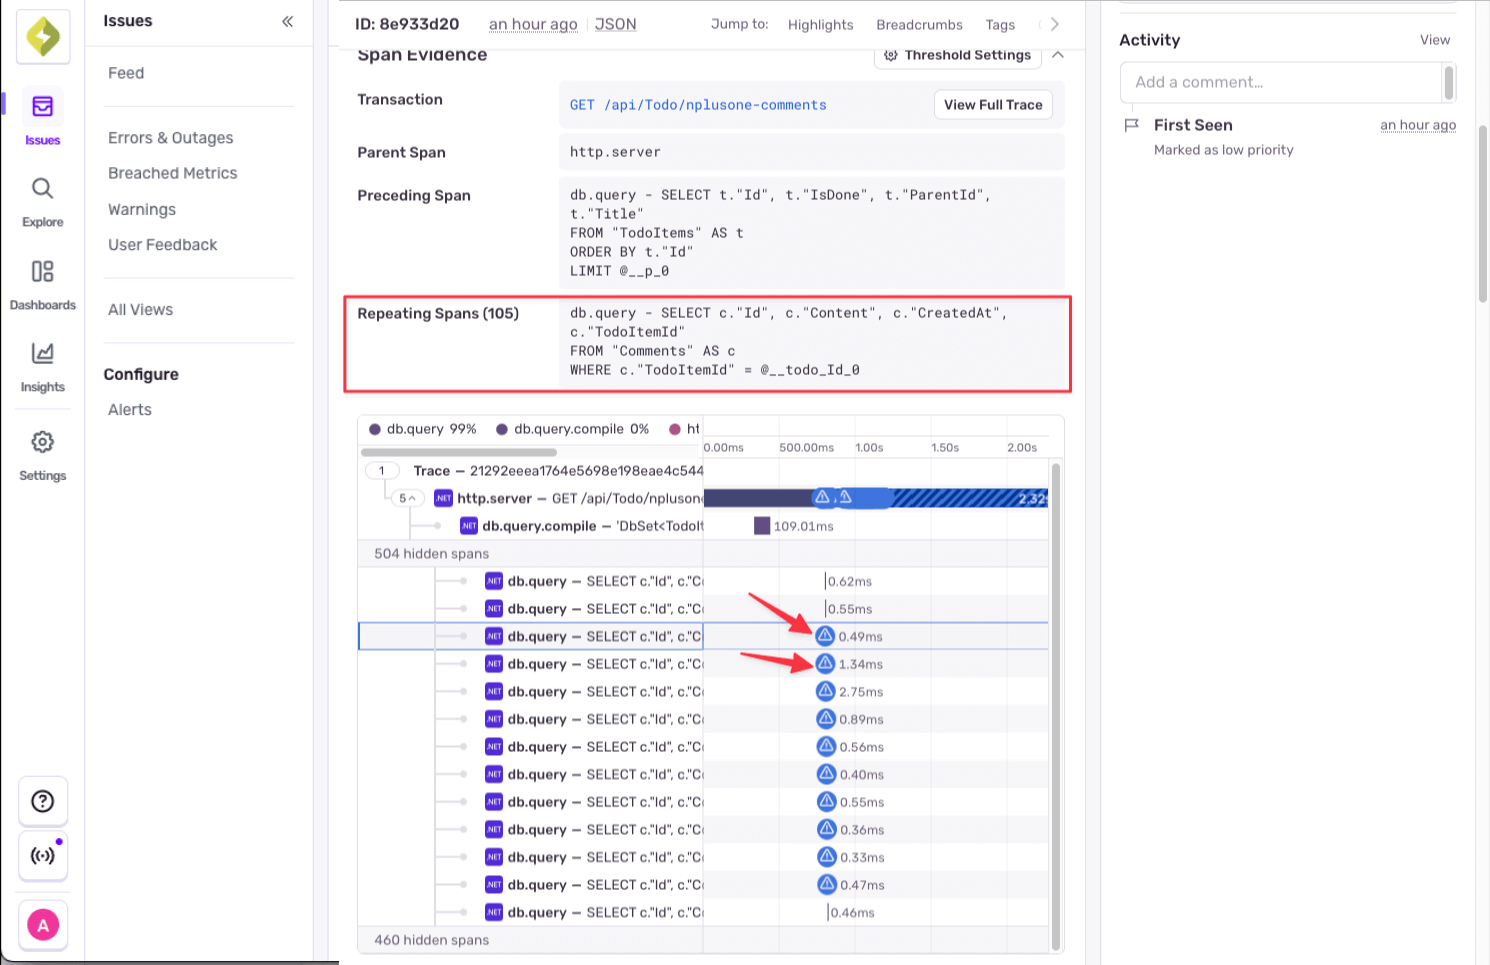Click the 'Marked as low priority' activity text
The height and width of the screenshot is (965, 1490).
point(1224,150)
